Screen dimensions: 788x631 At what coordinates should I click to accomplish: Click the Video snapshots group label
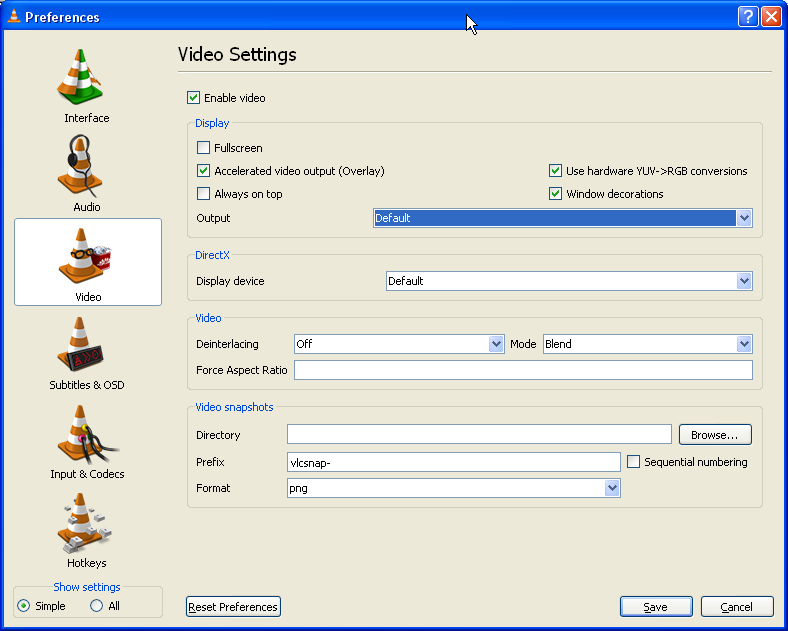tap(234, 407)
